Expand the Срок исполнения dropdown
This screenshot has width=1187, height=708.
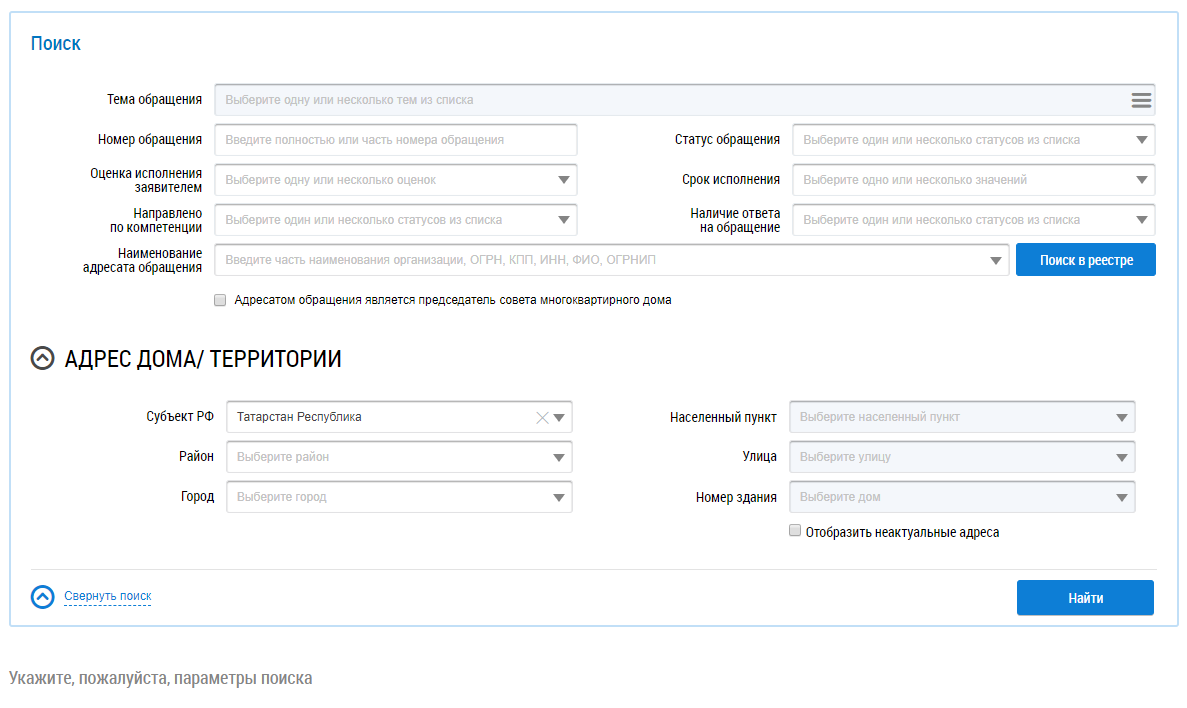click(x=1141, y=180)
